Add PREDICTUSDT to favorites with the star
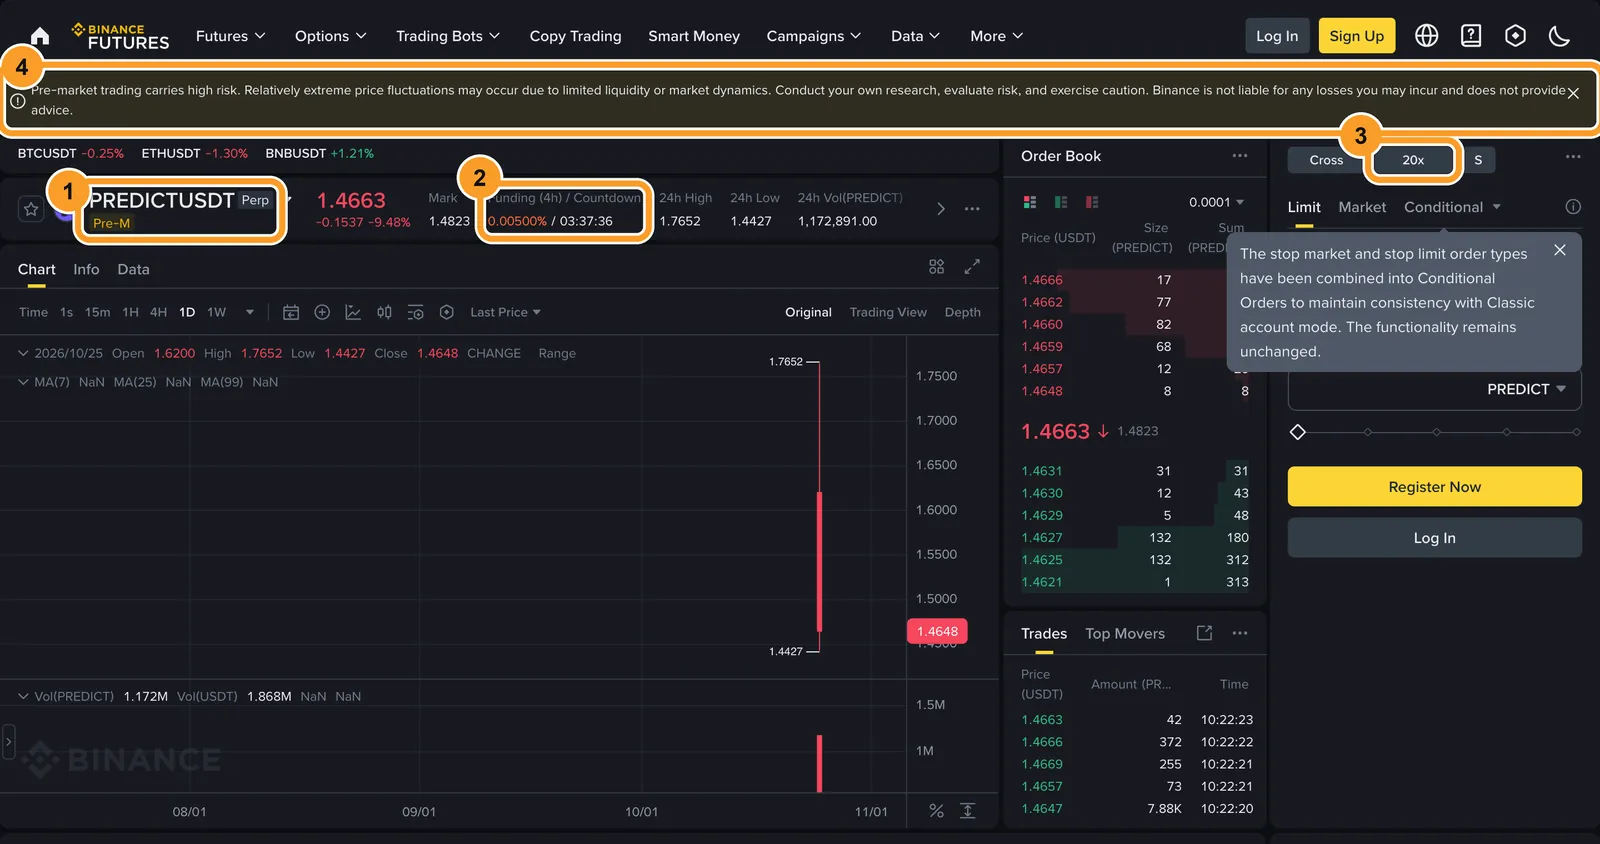The width and height of the screenshot is (1600, 844). pos(31,209)
